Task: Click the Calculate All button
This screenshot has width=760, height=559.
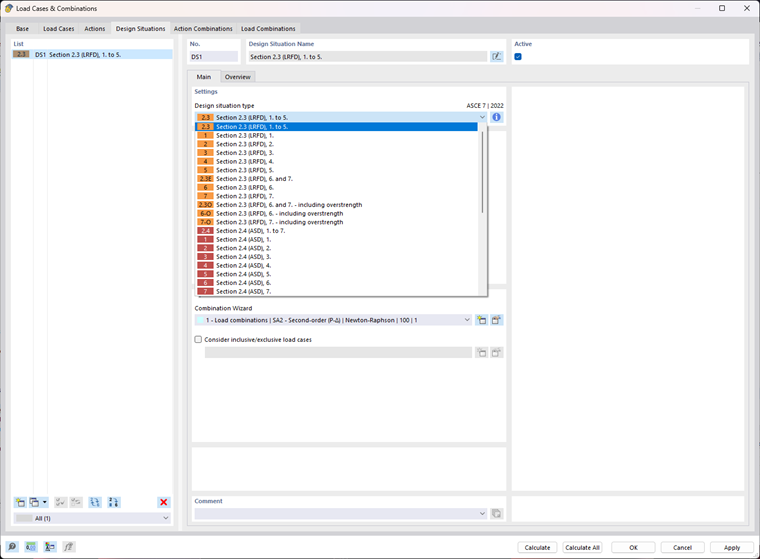Action: click(582, 547)
